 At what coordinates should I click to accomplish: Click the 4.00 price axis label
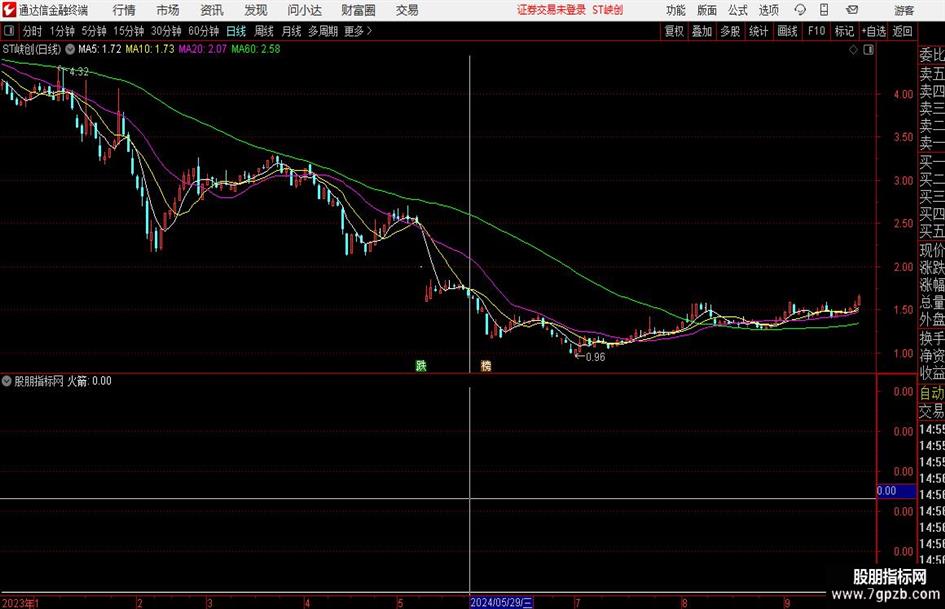(903, 94)
